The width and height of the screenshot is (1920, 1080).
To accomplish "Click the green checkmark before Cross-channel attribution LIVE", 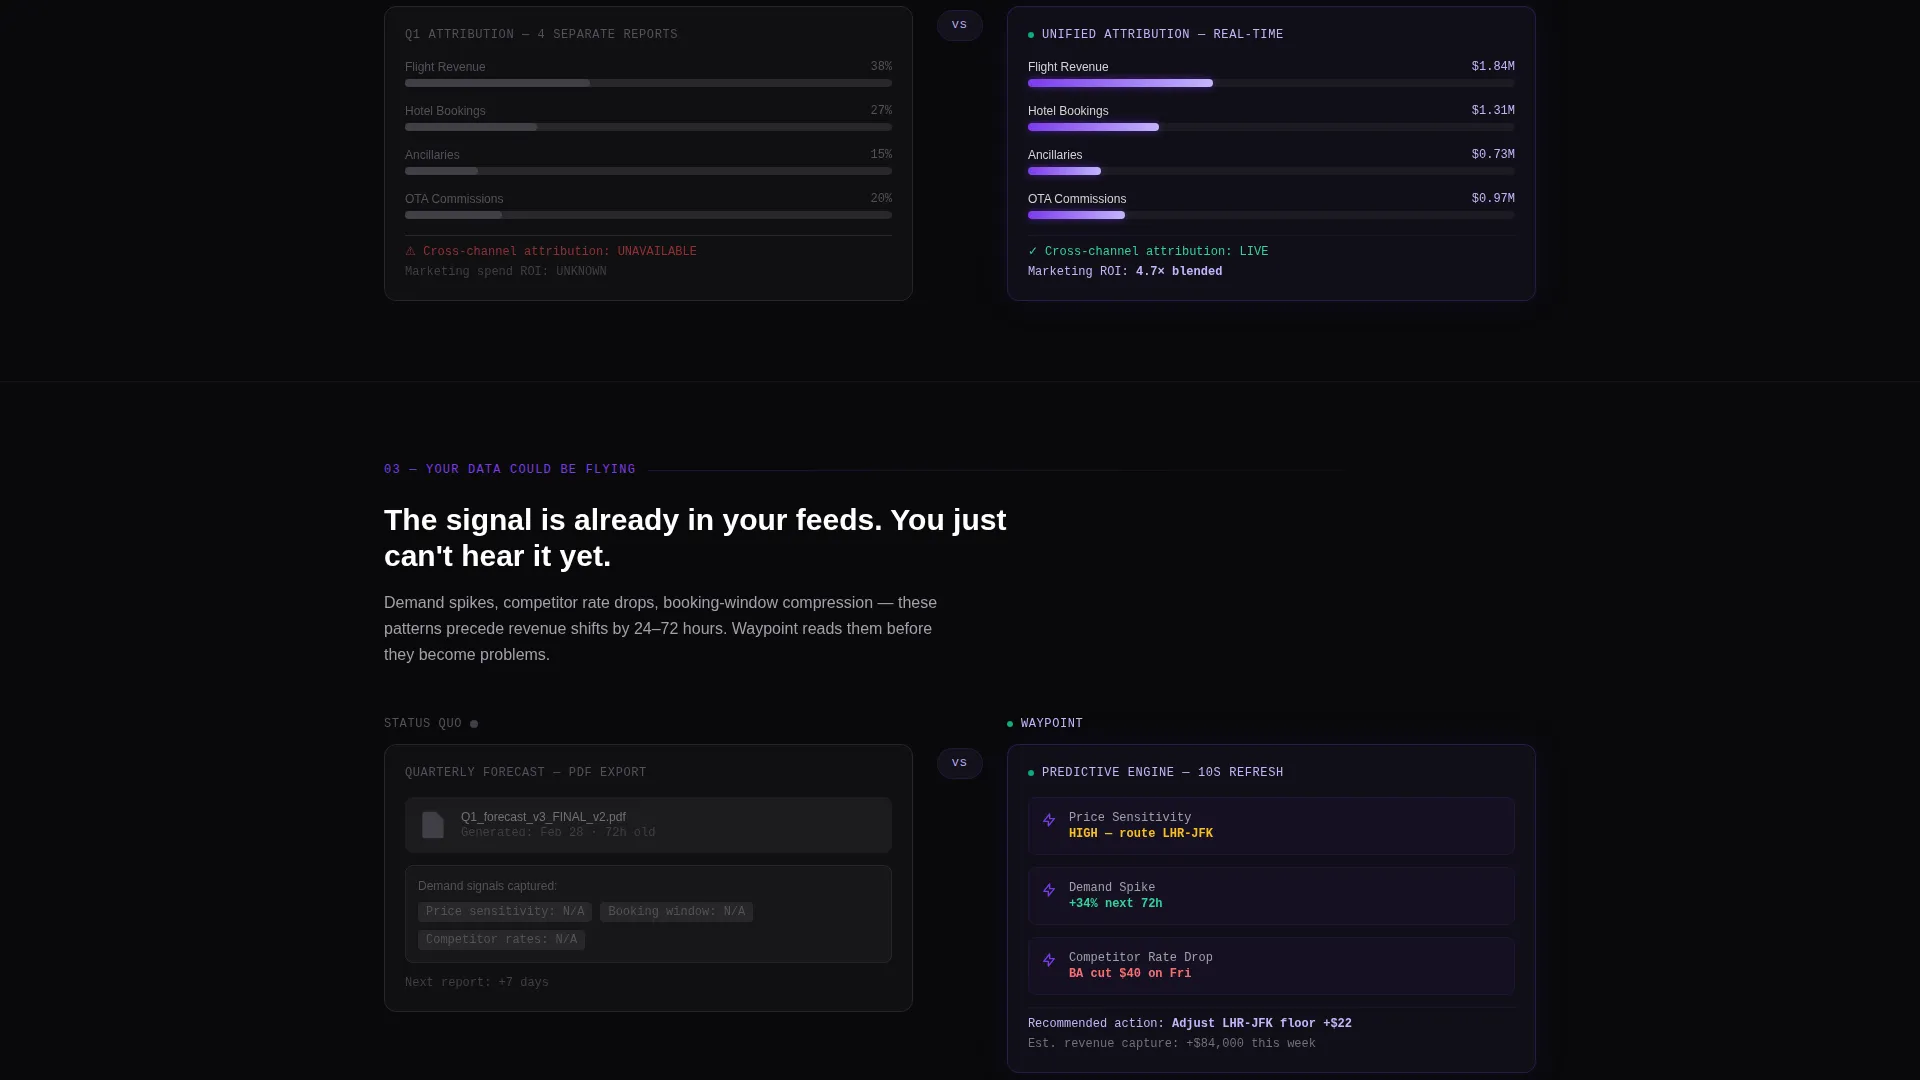I will tap(1033, 252).
